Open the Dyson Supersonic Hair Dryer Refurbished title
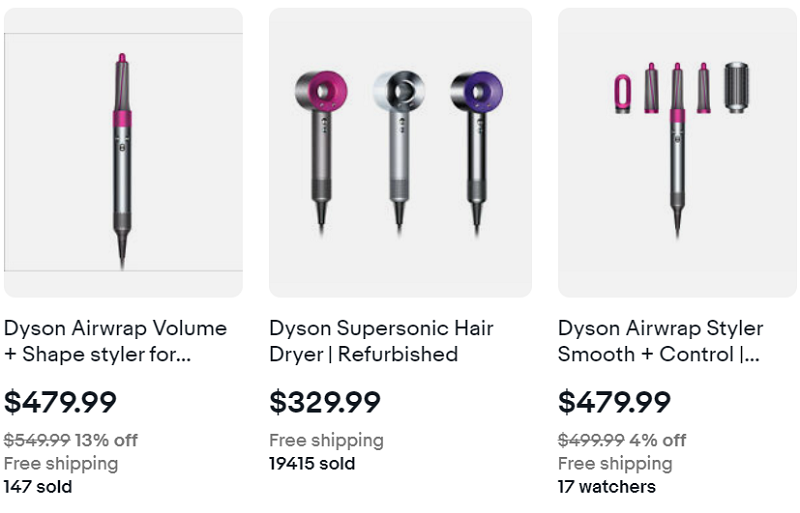800x513 pixels. click(x=381, y=341)
